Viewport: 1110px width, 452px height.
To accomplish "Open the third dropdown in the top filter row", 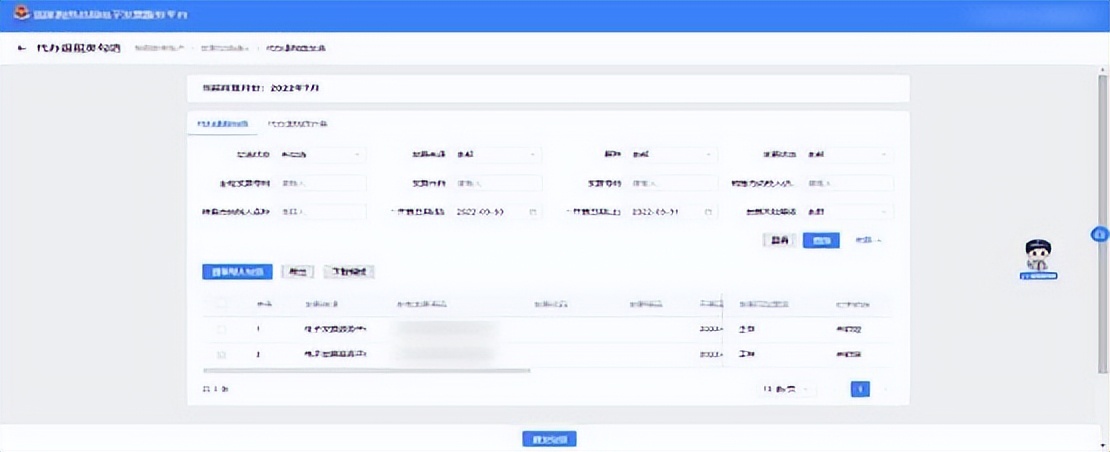I will click(x=673, y=155).
